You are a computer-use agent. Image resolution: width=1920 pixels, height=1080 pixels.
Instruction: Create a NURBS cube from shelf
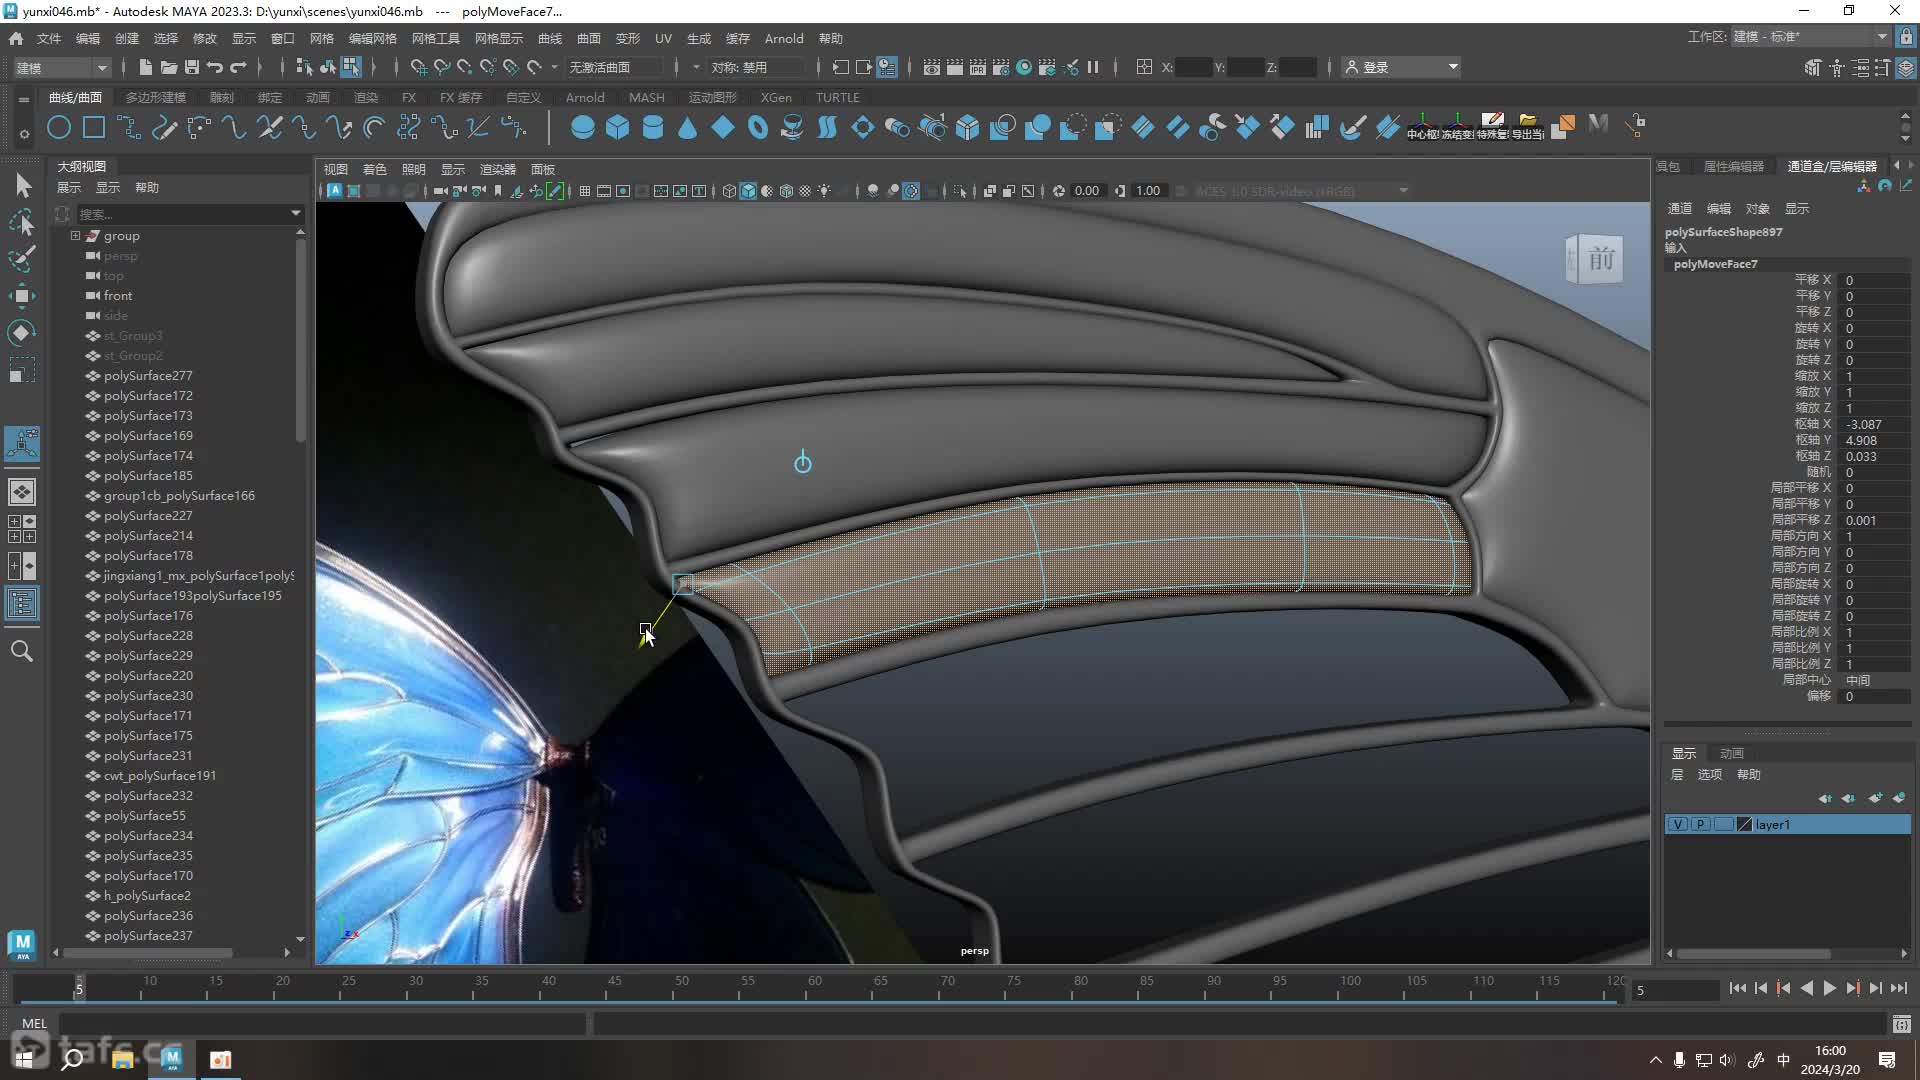click(617, 127)
